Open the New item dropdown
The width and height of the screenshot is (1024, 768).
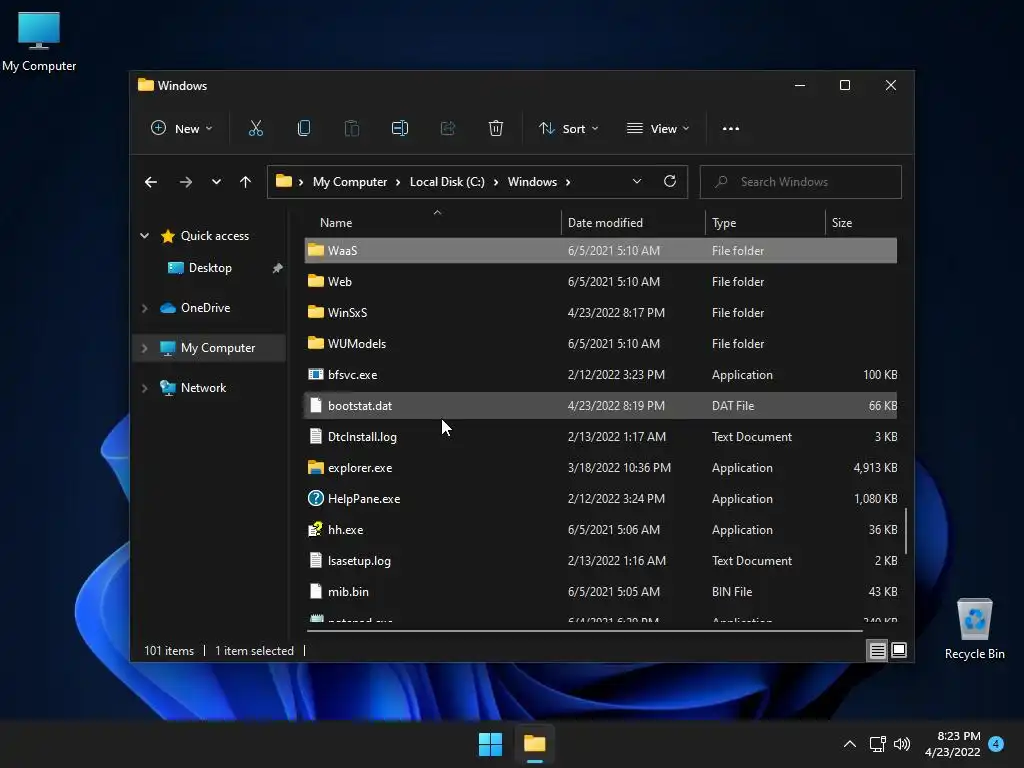182,129
